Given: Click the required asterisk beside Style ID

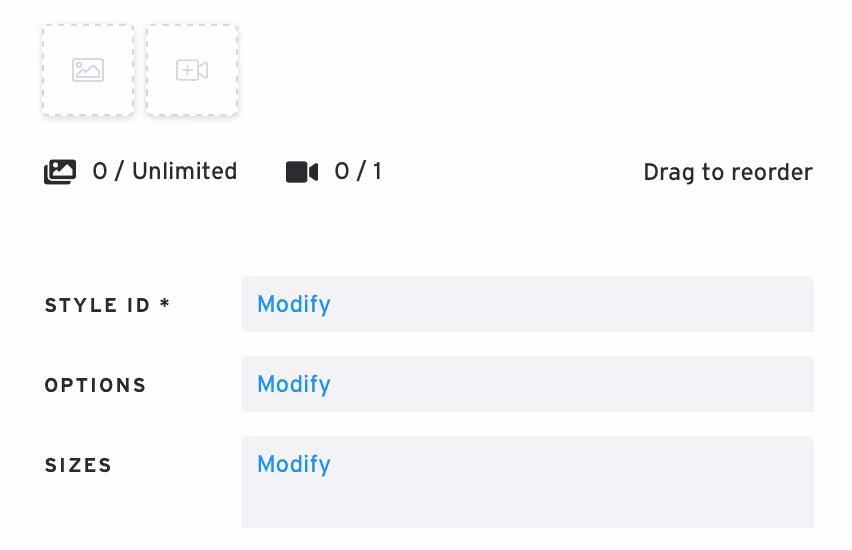Looking at the screenshot, I should [165, 303].
